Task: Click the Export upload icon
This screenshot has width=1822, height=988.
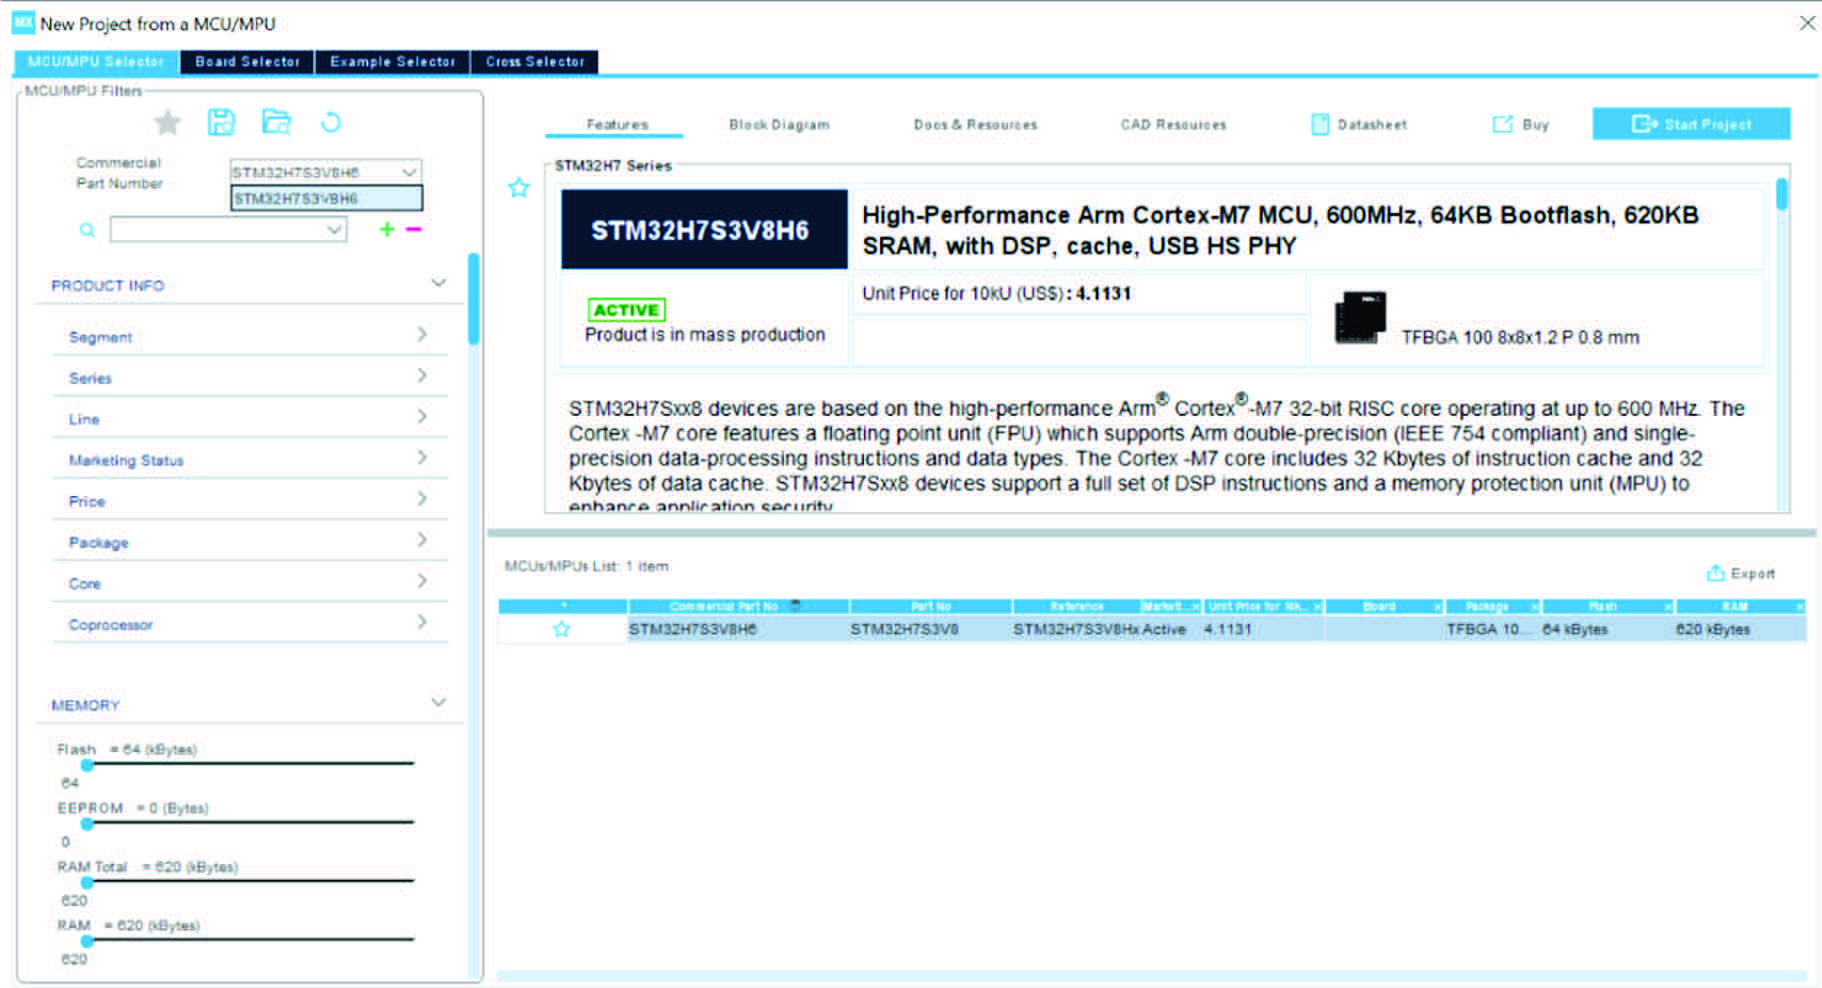Action: pyautogui.click(x=1715, y=573)
